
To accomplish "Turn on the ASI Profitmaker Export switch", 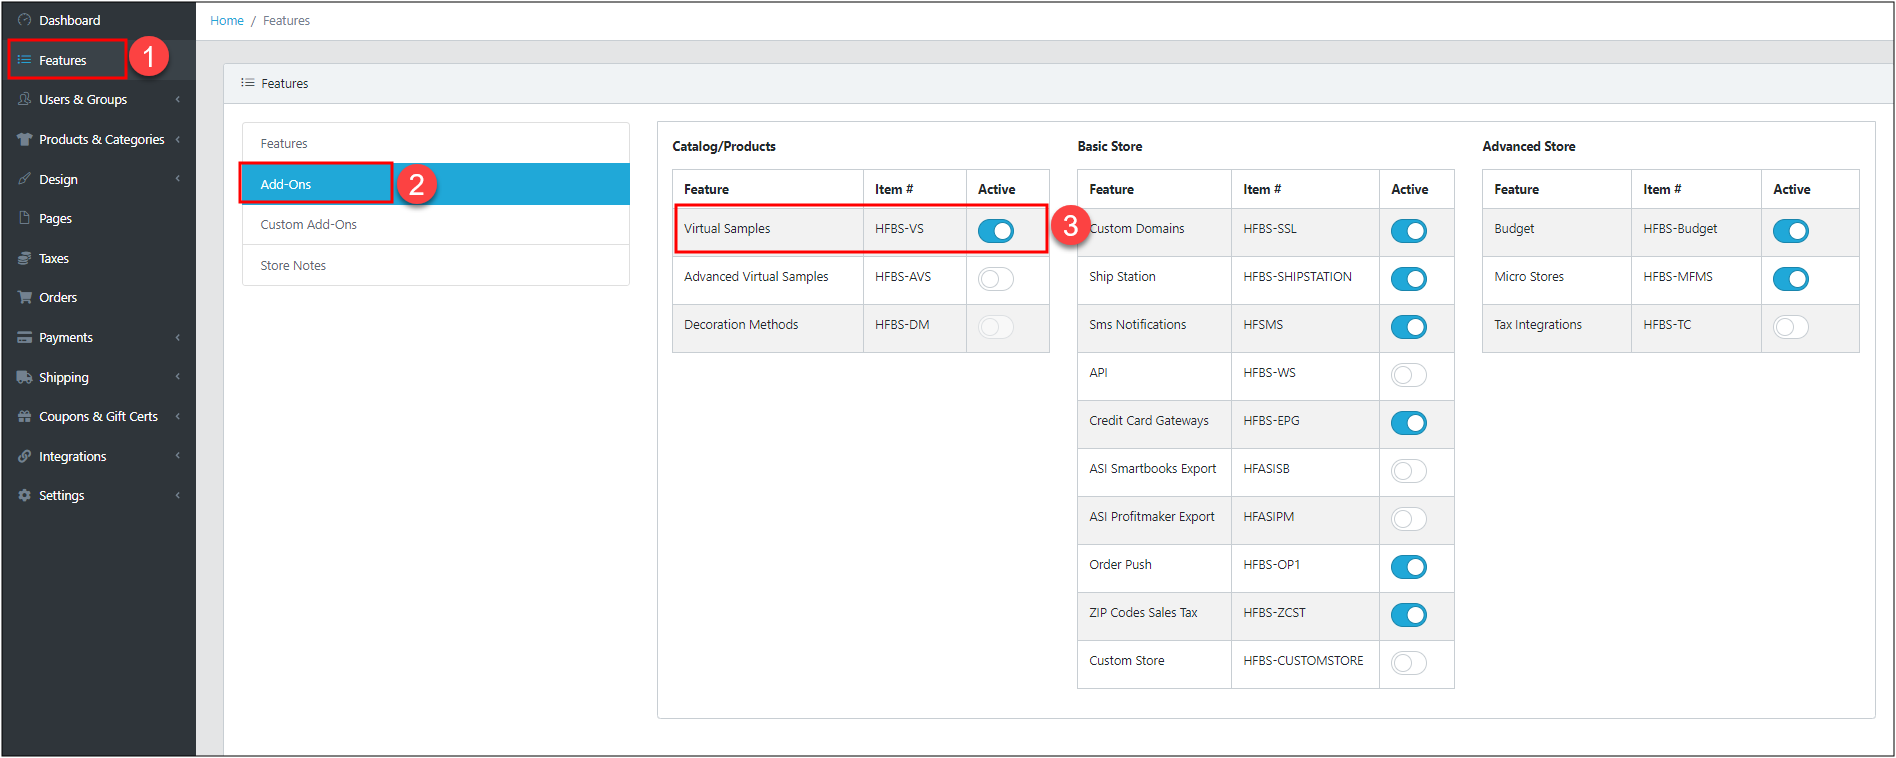I will pos(1409,519).
